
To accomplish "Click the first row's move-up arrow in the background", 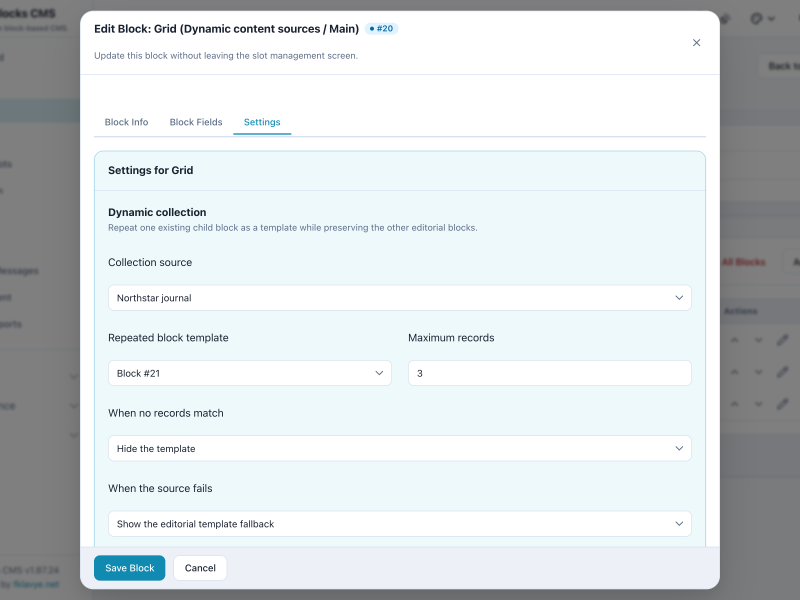I will coord(734,340).
